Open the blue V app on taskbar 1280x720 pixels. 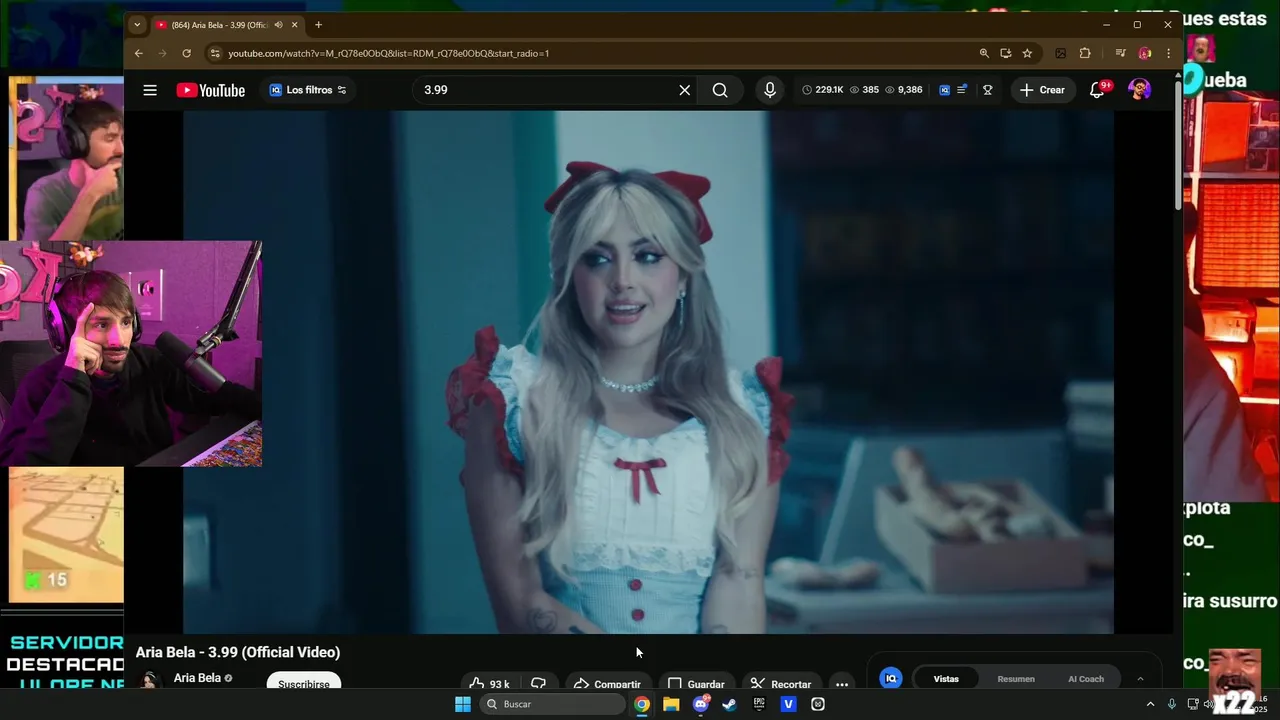coord(789,704)
